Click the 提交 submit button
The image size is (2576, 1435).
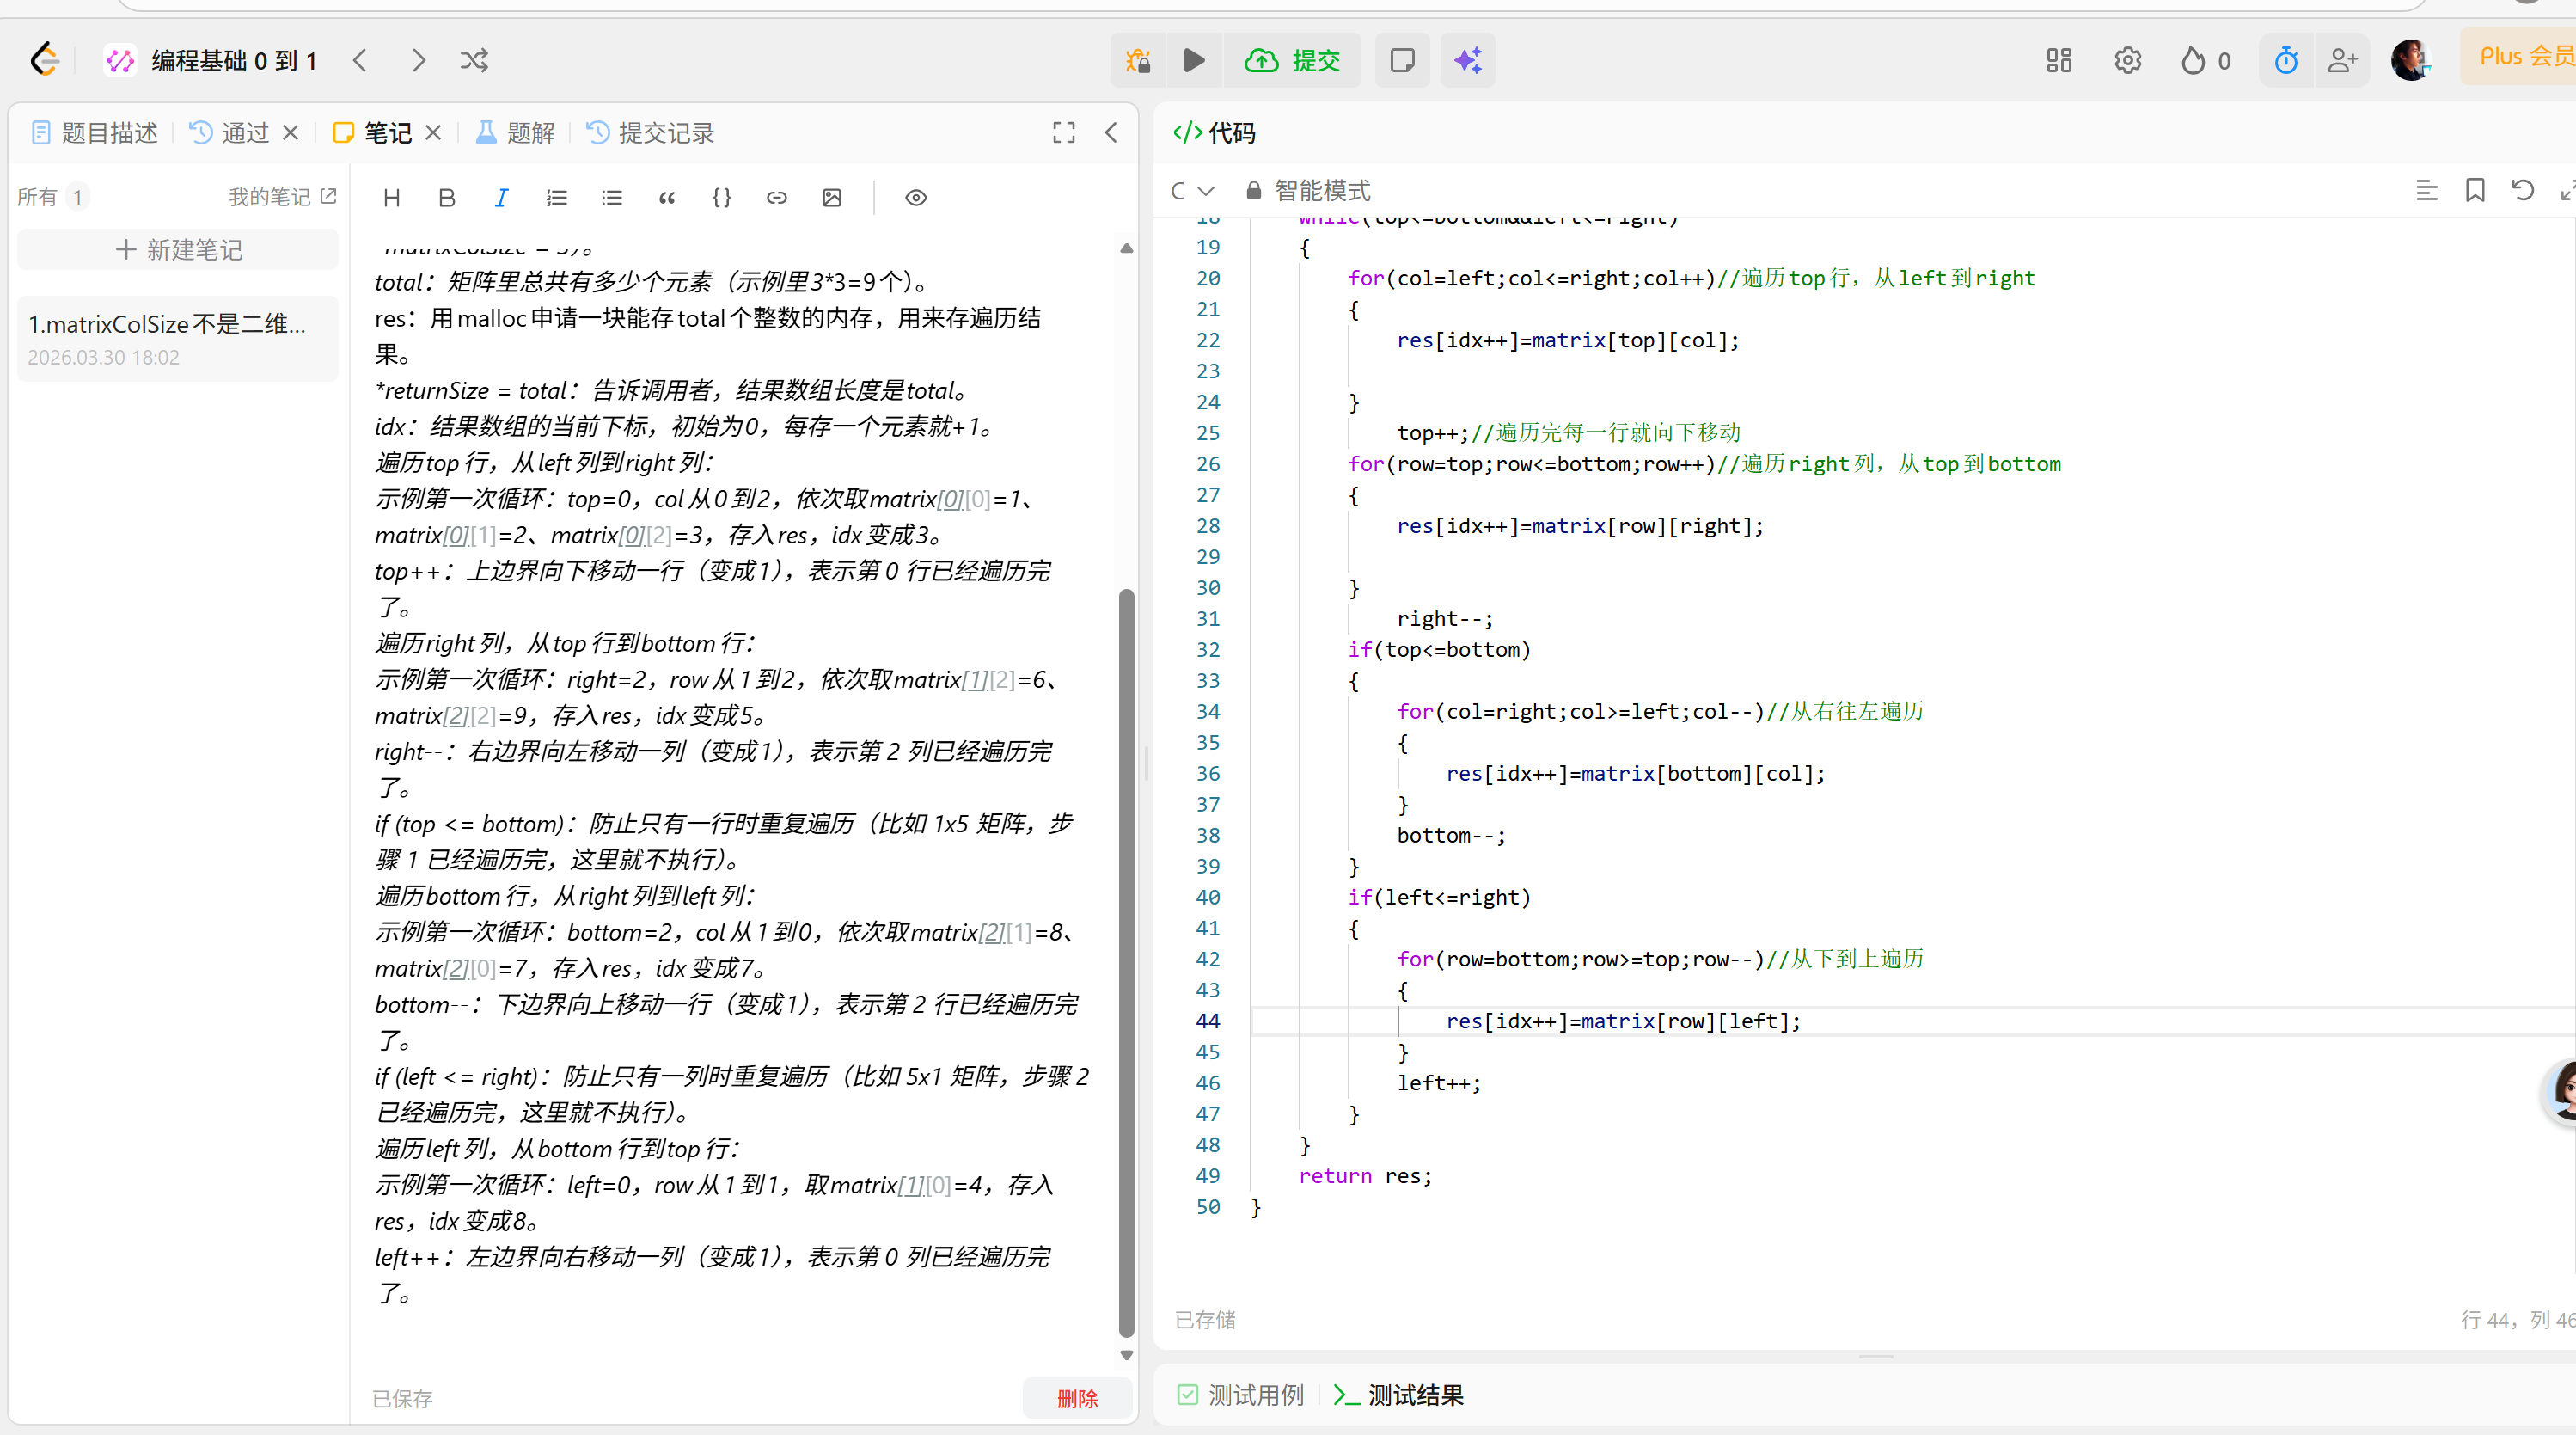(1294, 60)
